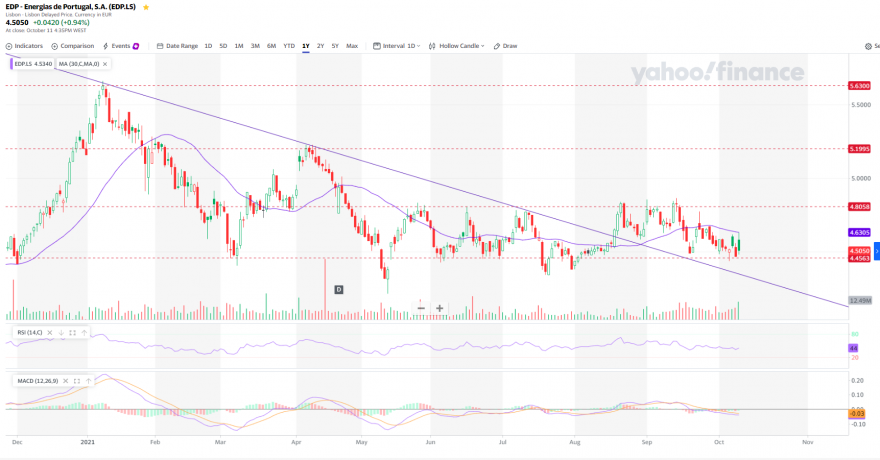This screenshot has width=880, height=460.
Task: Maximize the RSI panel
Action: pyautogui.click(x=72, y=333)
